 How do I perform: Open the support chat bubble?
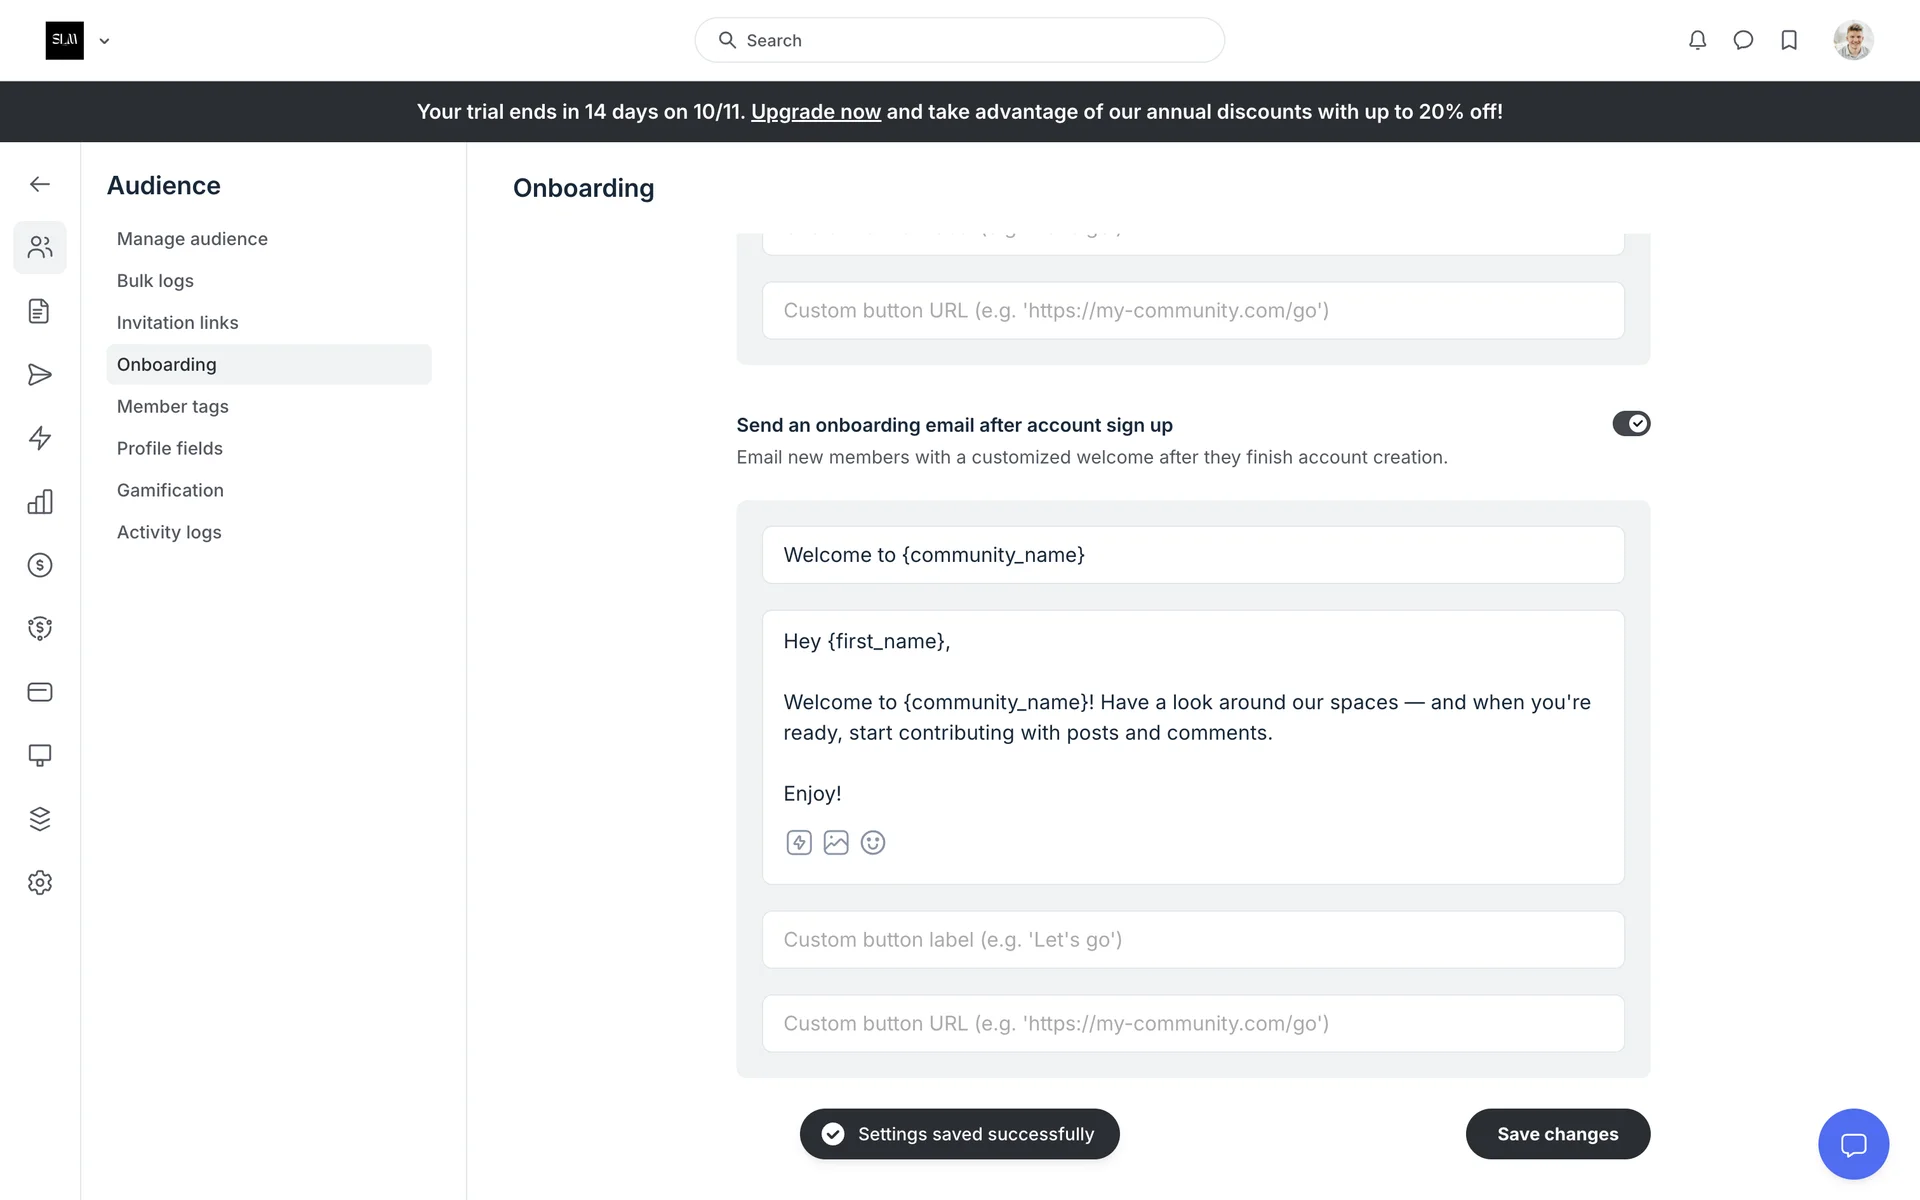tap(1853, 1144)
